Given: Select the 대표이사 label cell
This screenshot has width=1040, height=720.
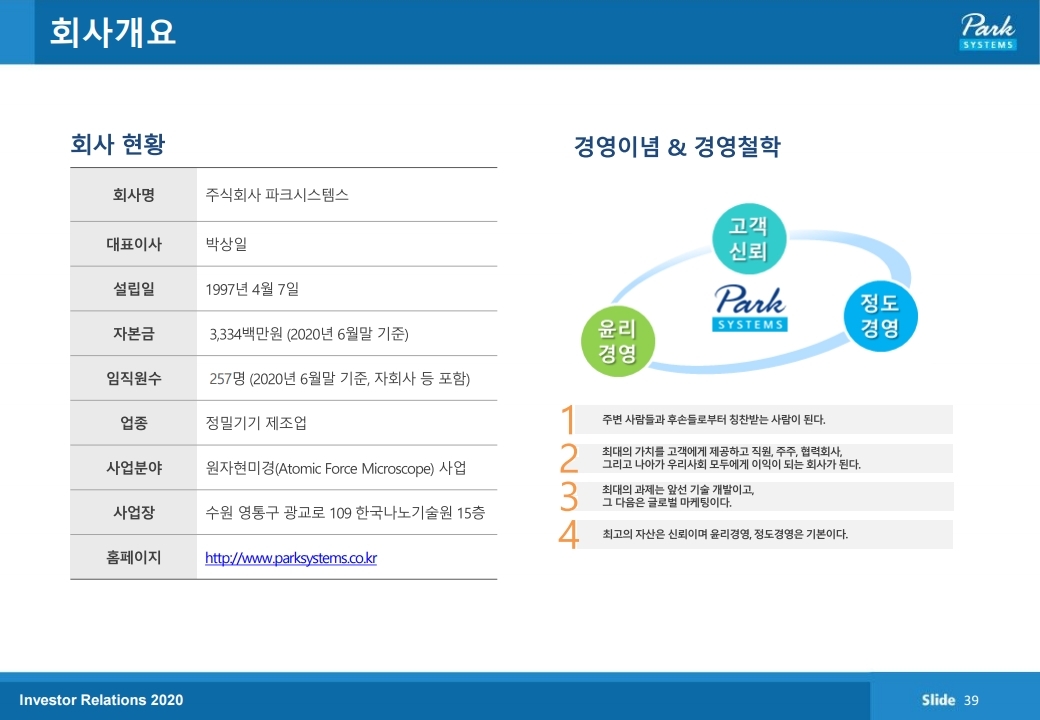Looking at the screenshot, I should [133, 244].
